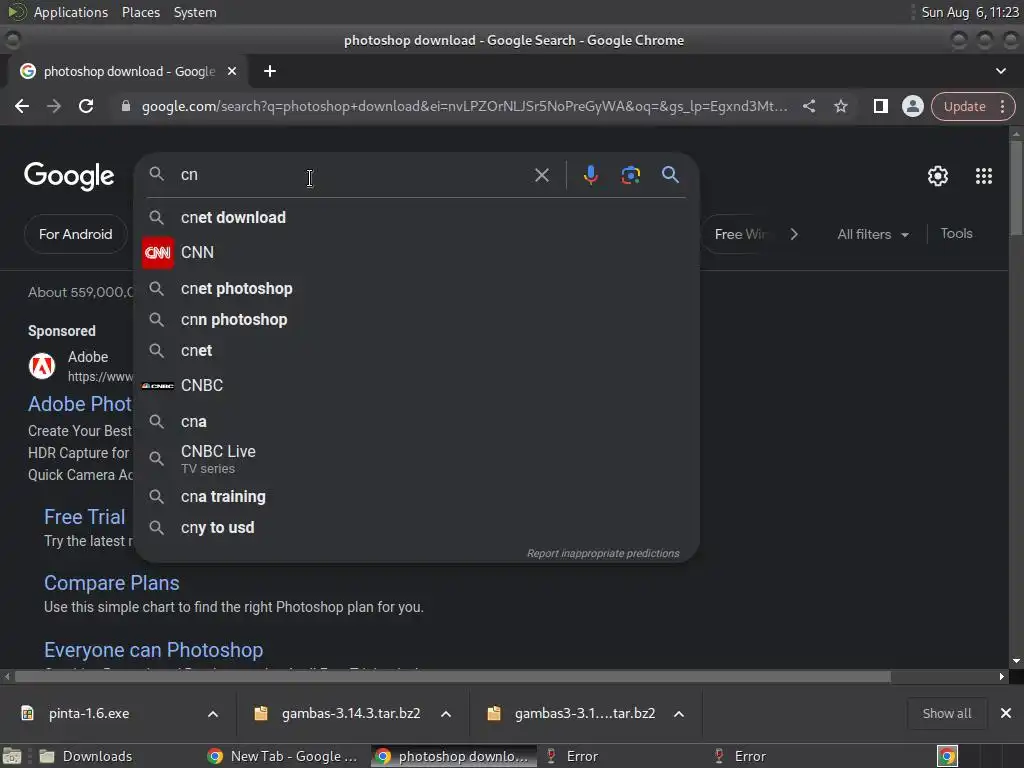
Task: Select CNBC Live TV series suggestion
Action: tap(417, 459)
